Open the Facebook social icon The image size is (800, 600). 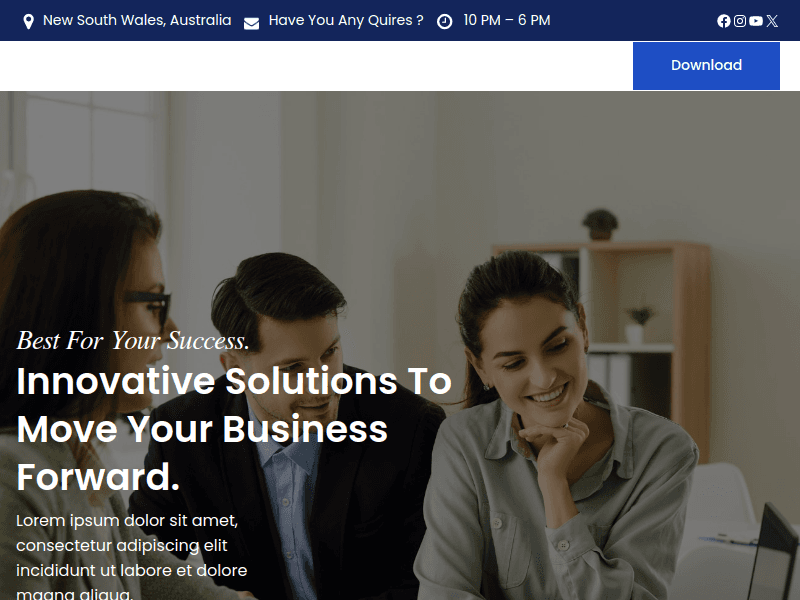pyautogui.click(x=723, y=21)
